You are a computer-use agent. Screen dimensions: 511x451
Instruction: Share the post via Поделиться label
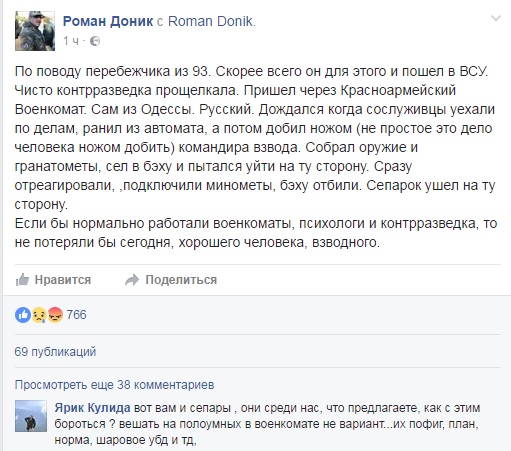tap(181, 280)
